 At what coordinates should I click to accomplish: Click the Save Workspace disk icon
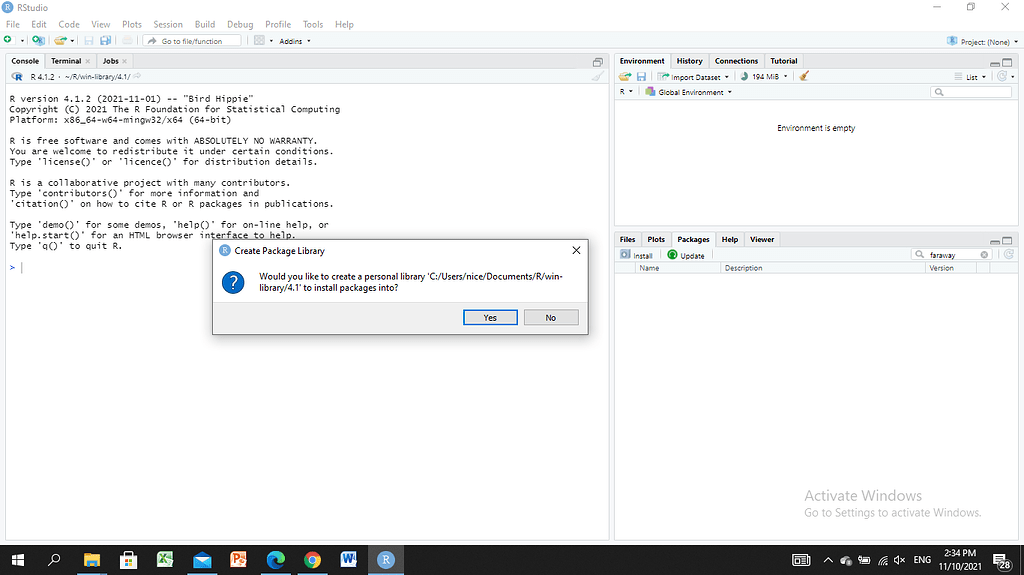pyautogui.click(x=641, y=76)
